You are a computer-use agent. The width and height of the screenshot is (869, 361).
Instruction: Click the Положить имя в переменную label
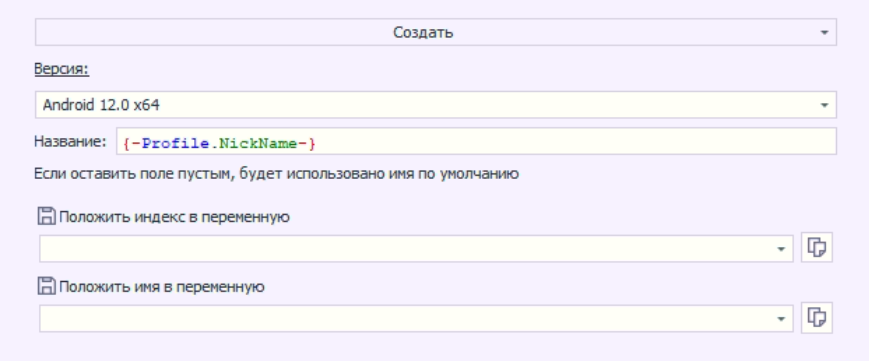pos(162,287)
